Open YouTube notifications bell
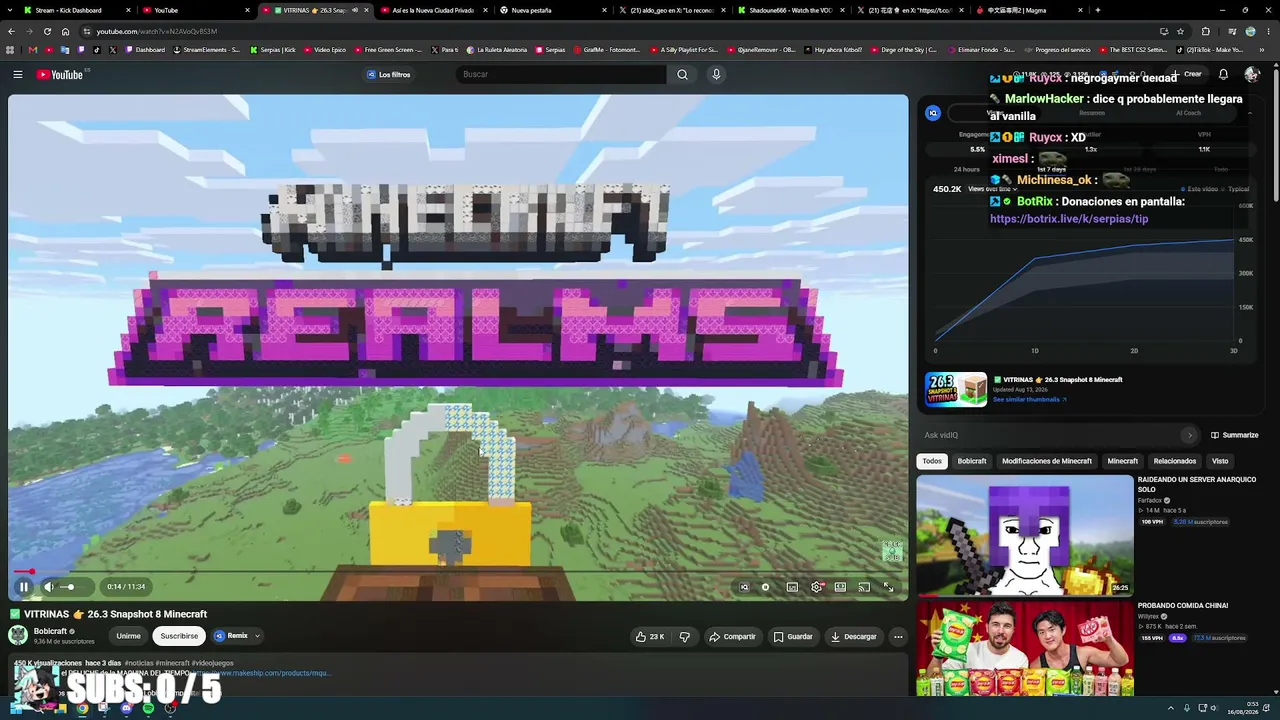1280x720 pixels. pyautogui.click(x=1223, y=74)
